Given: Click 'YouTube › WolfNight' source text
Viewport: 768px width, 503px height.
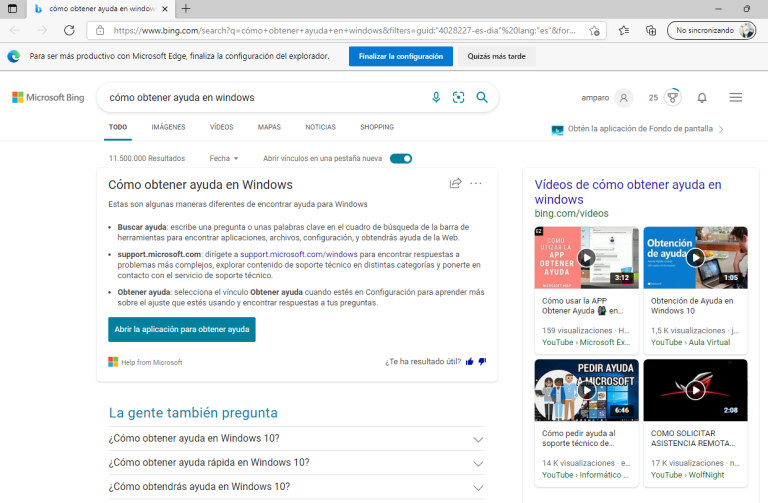Looking at the screenshot, I should (687, 475).
